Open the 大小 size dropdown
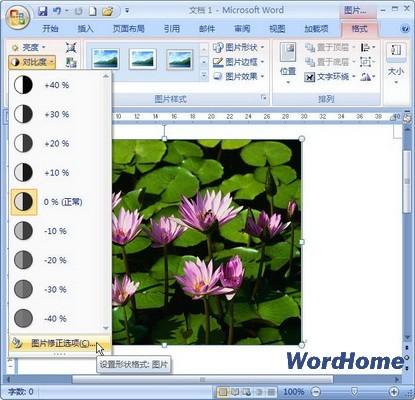Image resolution: width=415 pixels, height=400 pixels. point(396,63)
